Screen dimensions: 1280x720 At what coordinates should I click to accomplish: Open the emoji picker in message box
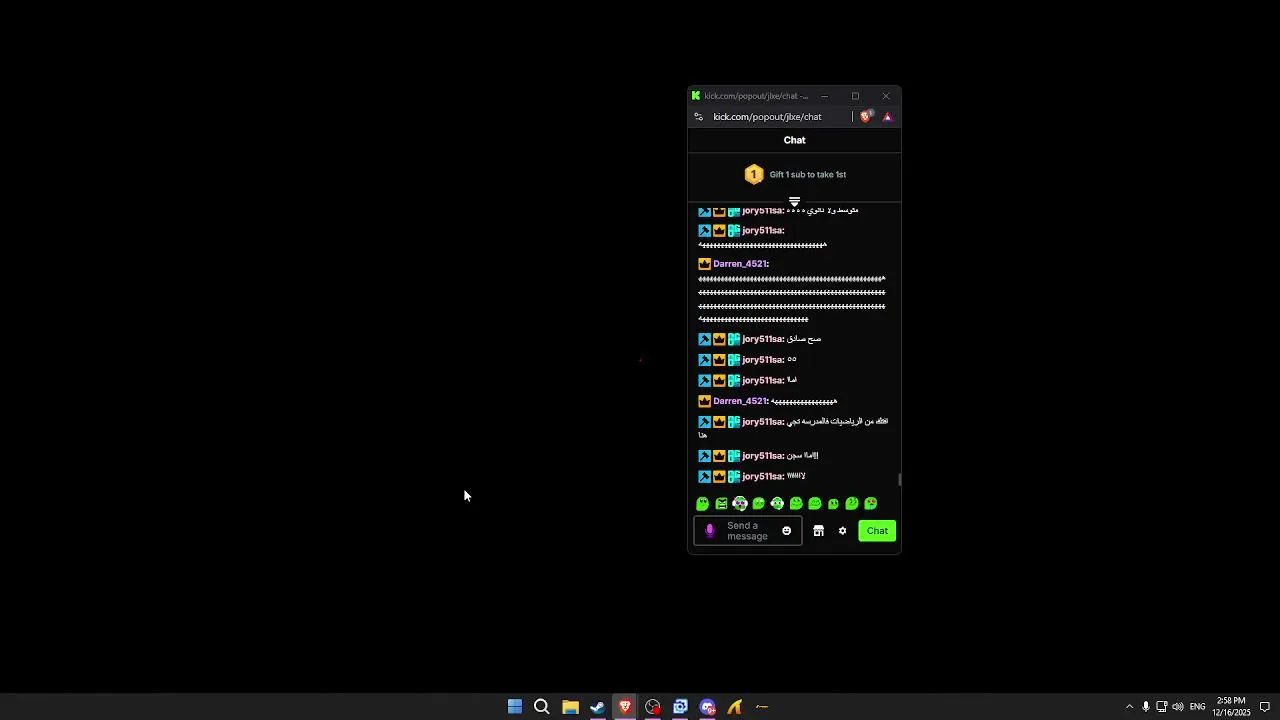point(786,531)
